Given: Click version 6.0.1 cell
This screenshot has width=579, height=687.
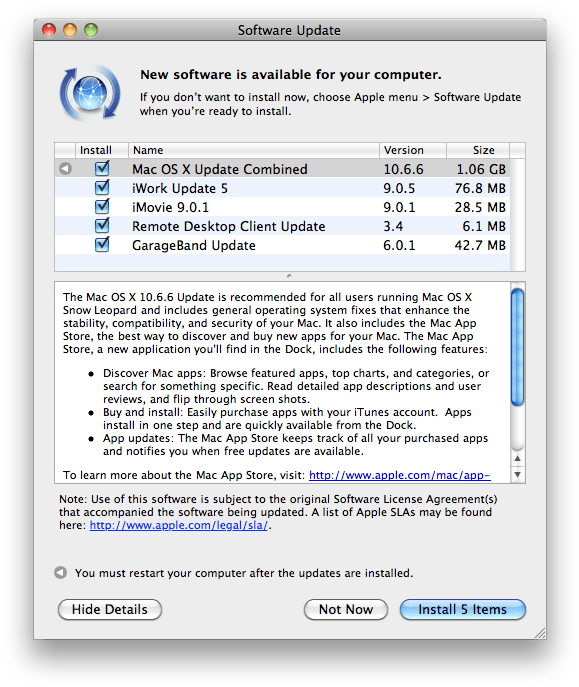Looking at the screenshot, I should point(399,245).
